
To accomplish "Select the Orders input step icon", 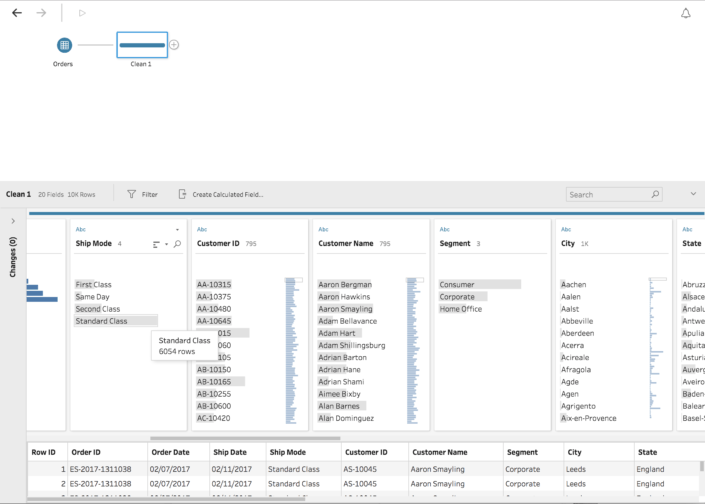I will pyautogui.click(x=64, y=45).
